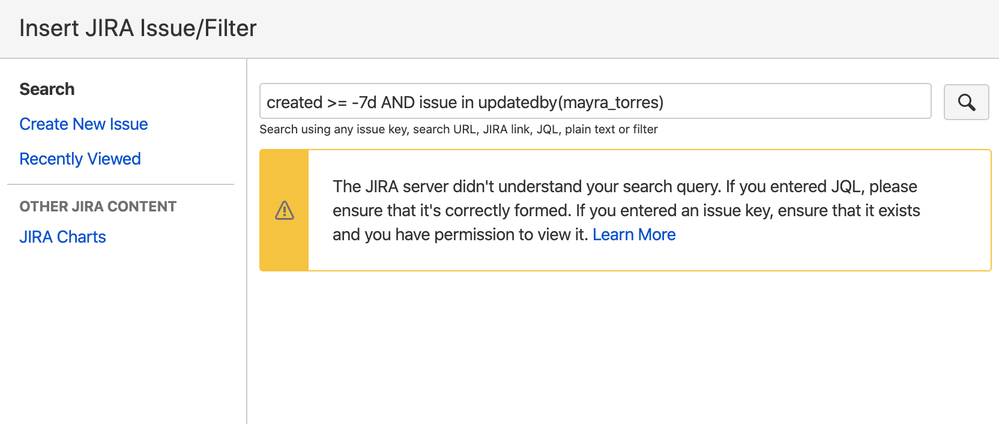Image resolution: width=999 pixels, height=424 pixels.
Task: Follow the Learn More link in the warning
Action: [634, 235]
